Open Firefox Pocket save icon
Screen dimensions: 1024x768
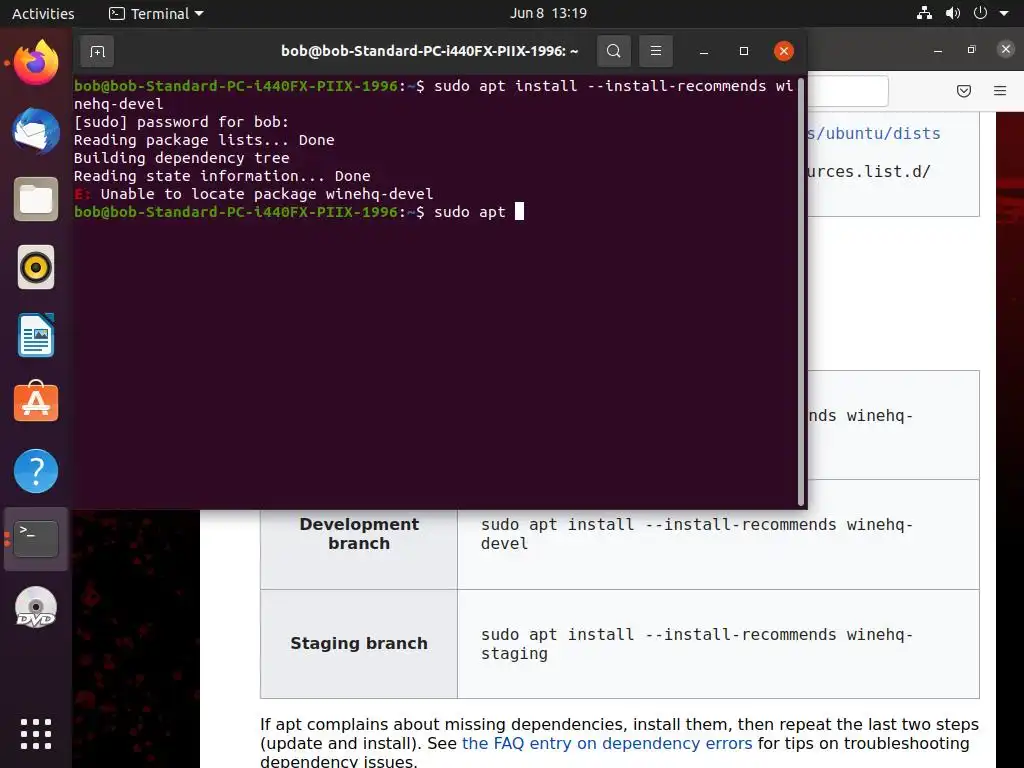tap(964, 91)
